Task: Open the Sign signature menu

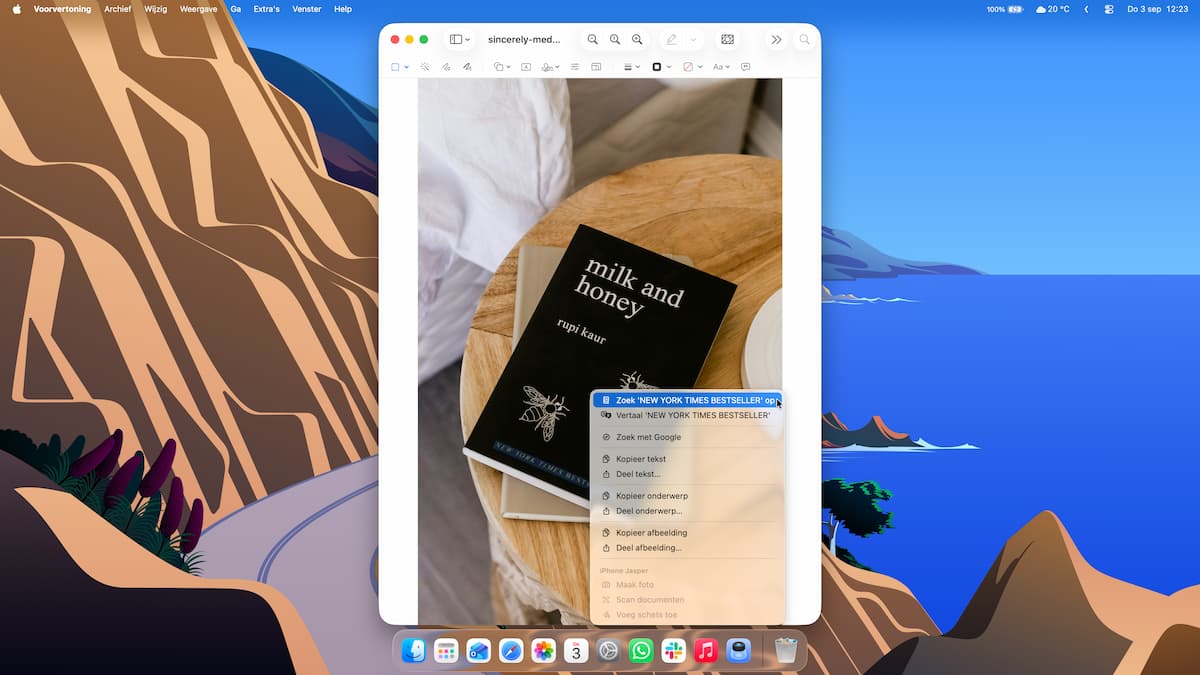Action: point(551,67)
